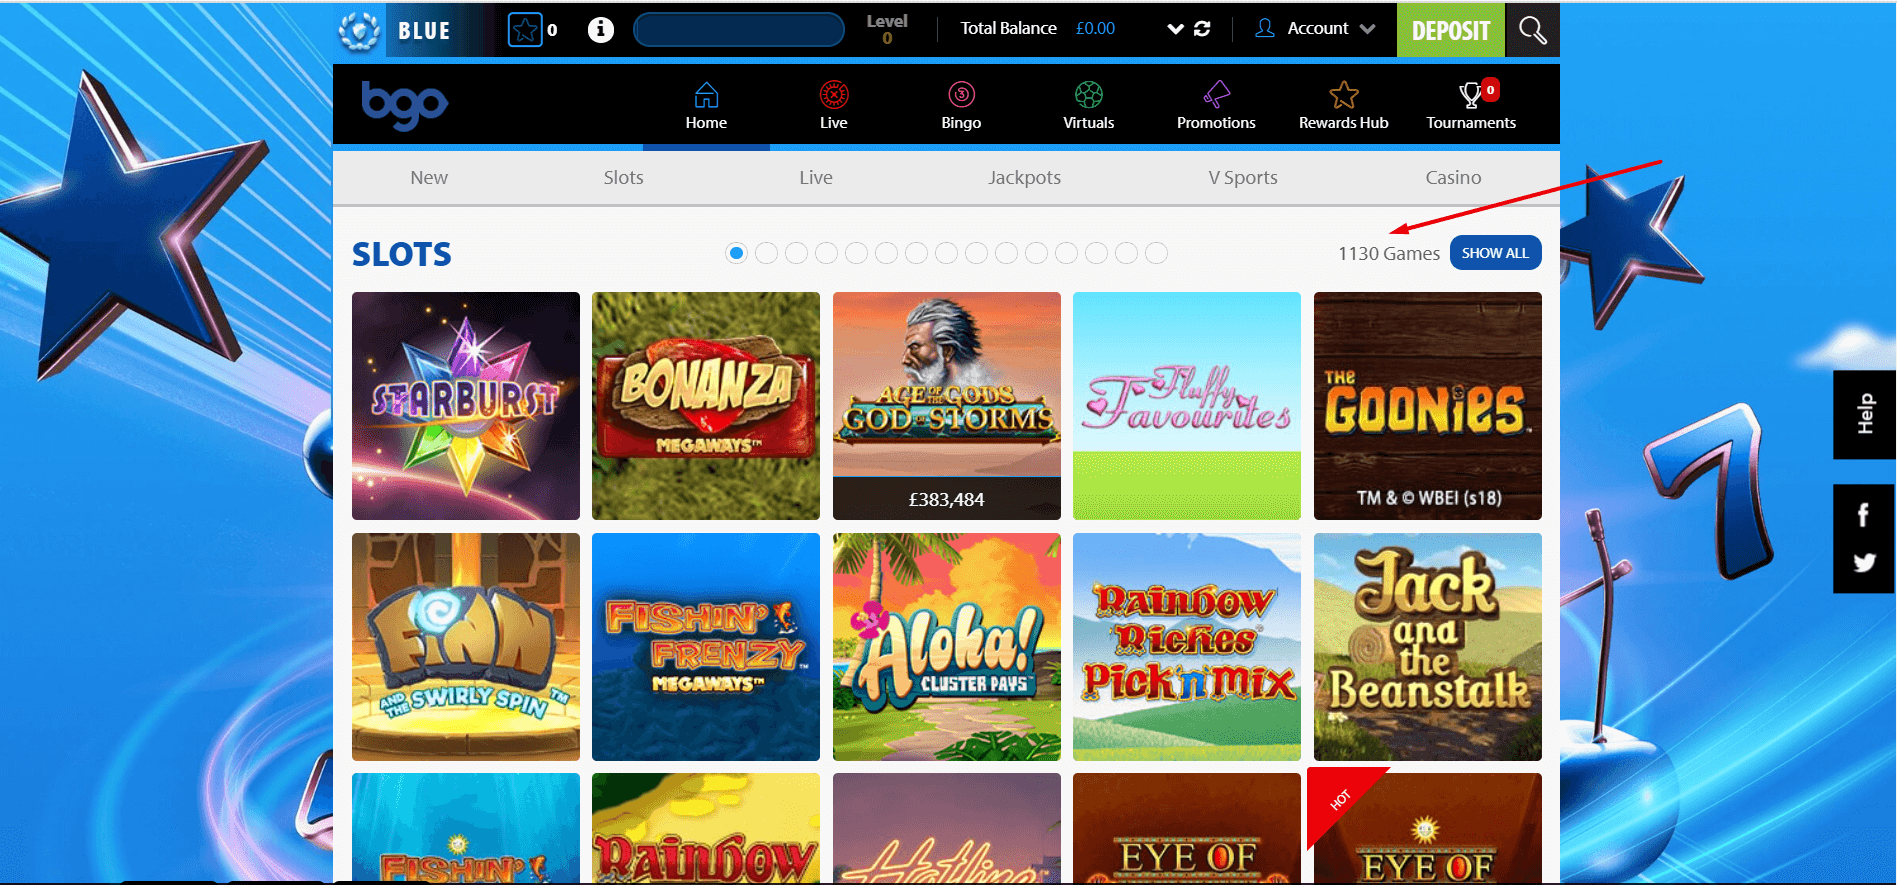Expand the total balance dropdown arrow
The image size is (1897, 885).
[x=1176, y=29]
